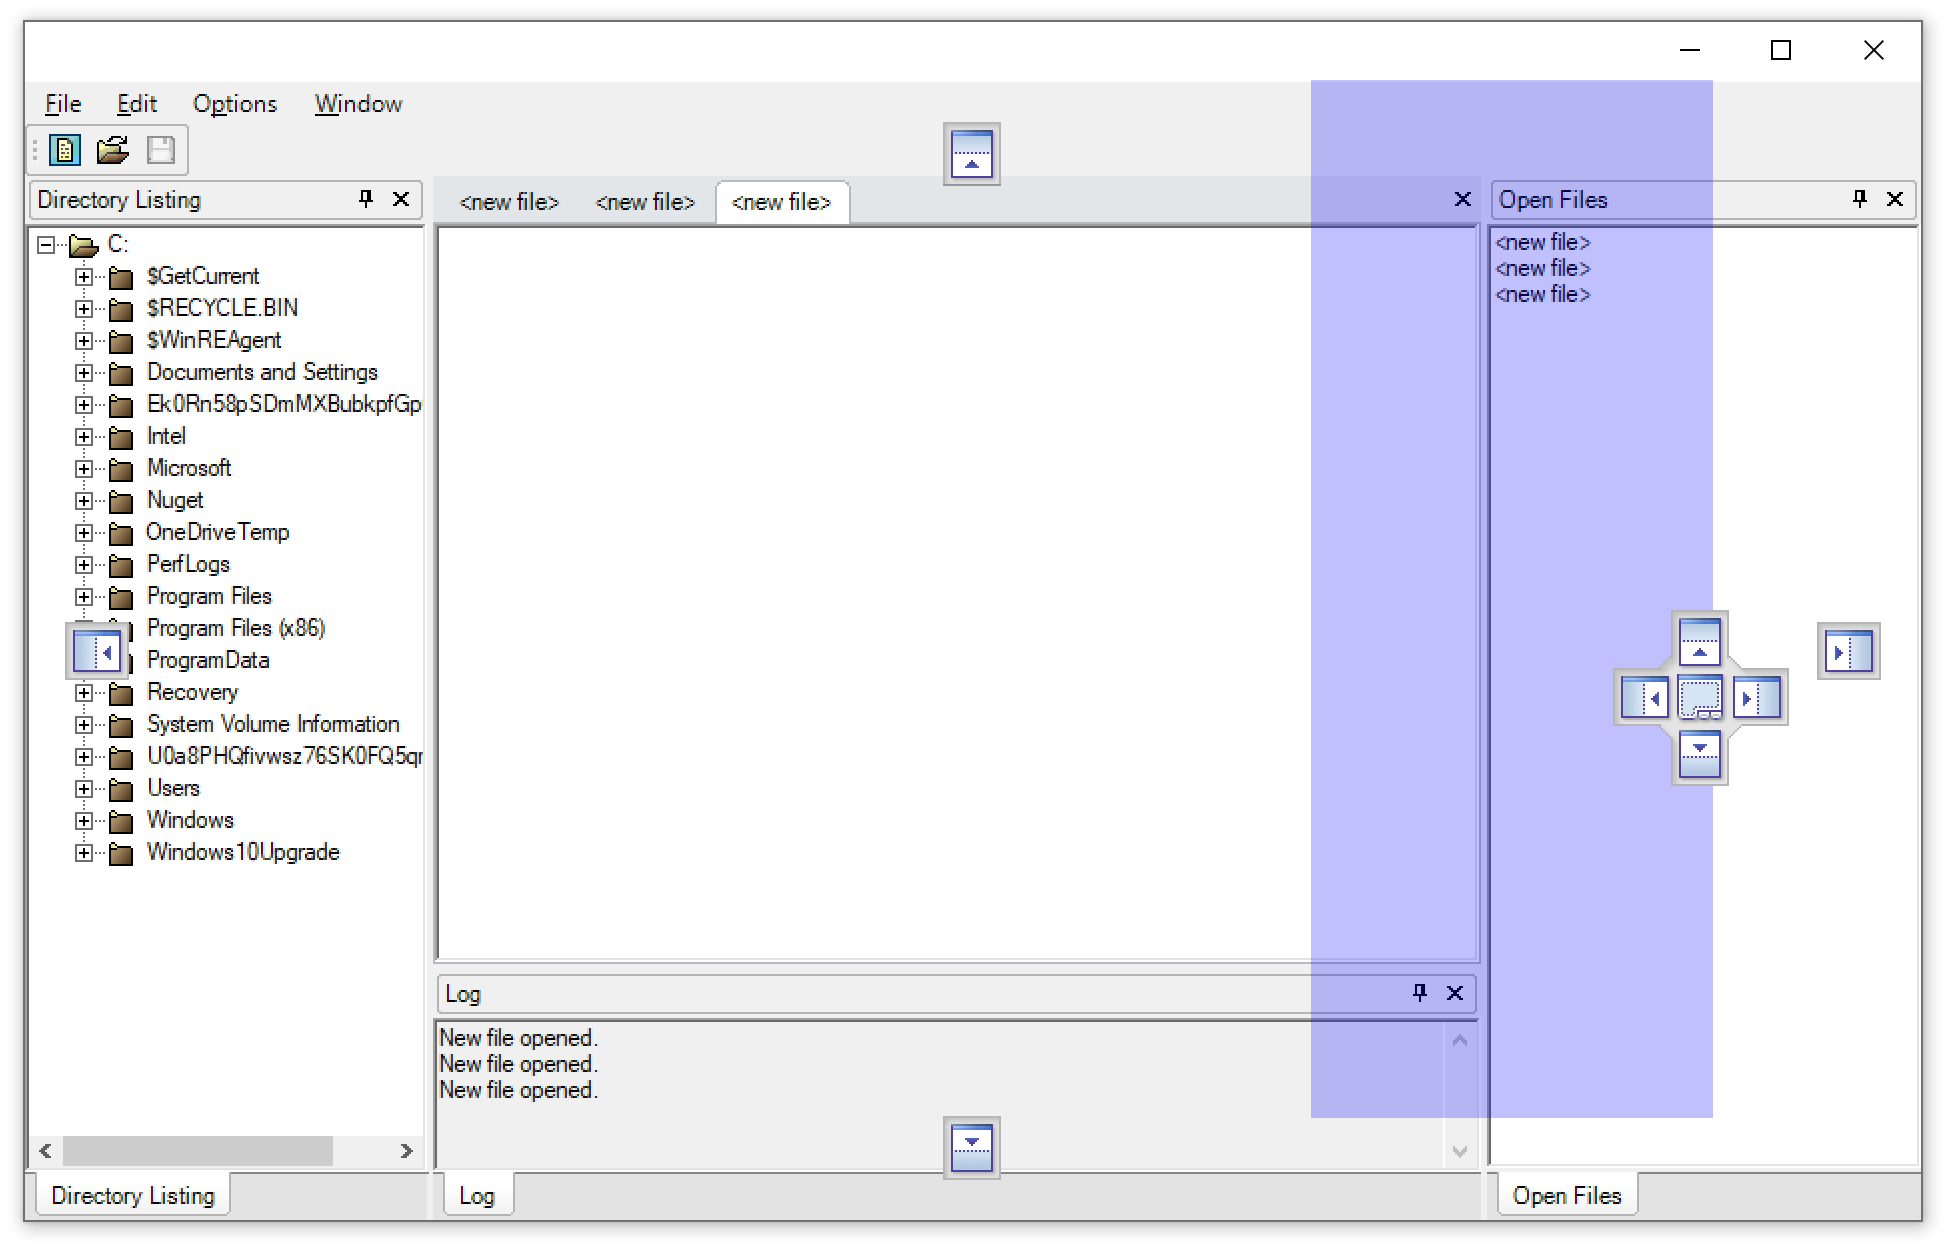Viewport: 1952px width, 1249px height.
Task: Open the Options menu
Action: click(x=235, y=104)
